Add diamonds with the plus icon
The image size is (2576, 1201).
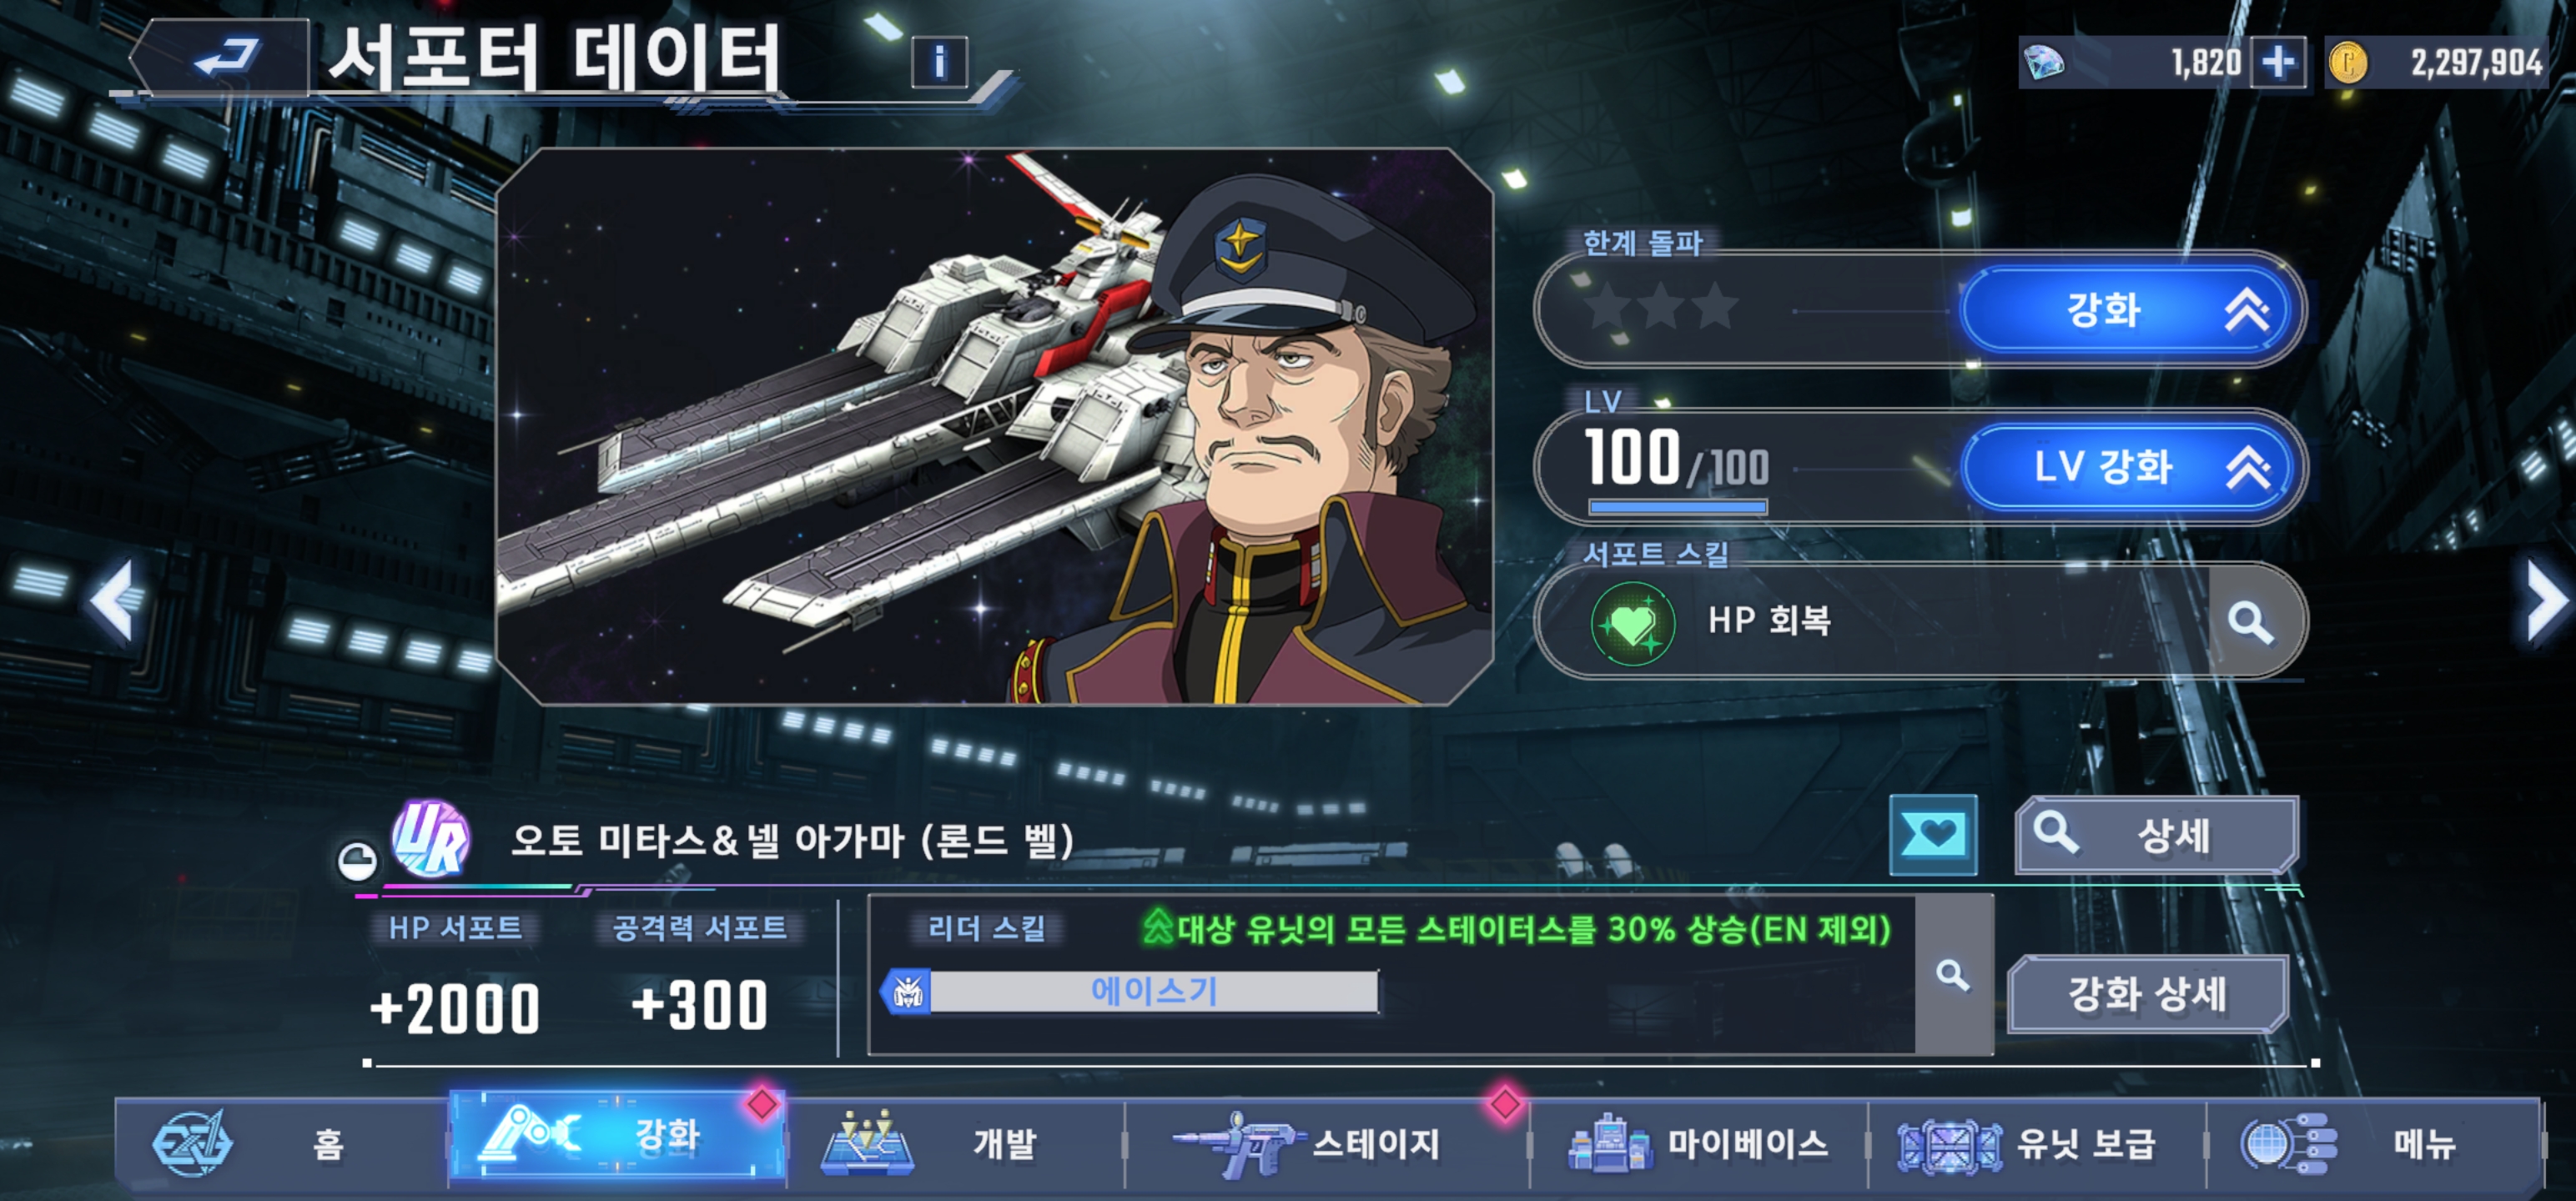tap(2278, 63)
